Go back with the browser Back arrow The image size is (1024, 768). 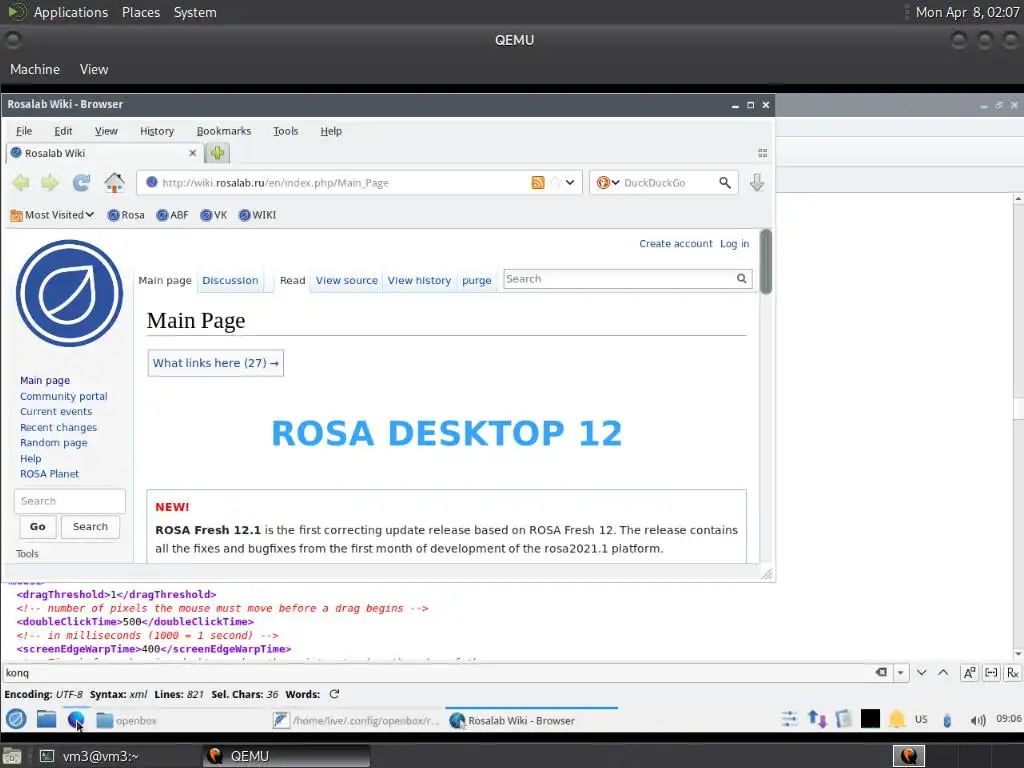[21, 183]
